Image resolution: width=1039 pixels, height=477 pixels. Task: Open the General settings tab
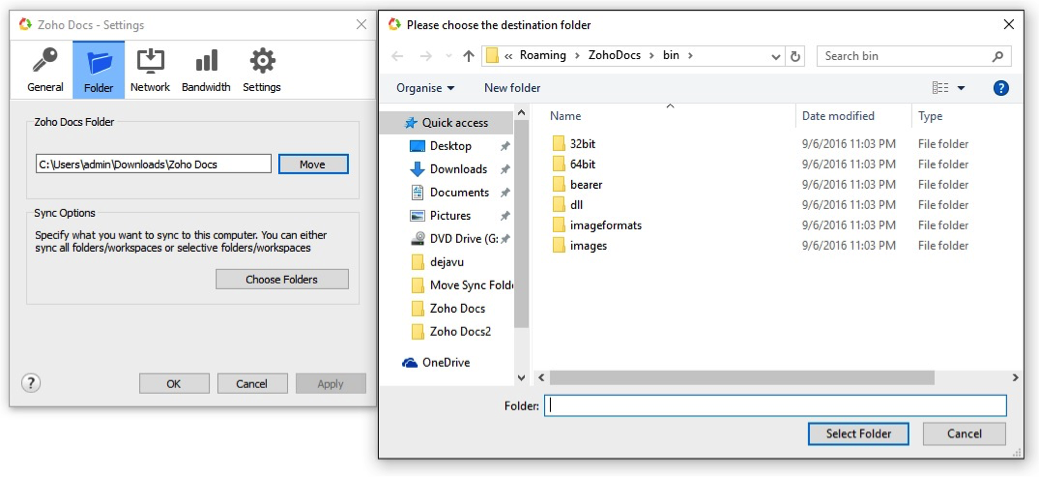click(x=45, y=69)
